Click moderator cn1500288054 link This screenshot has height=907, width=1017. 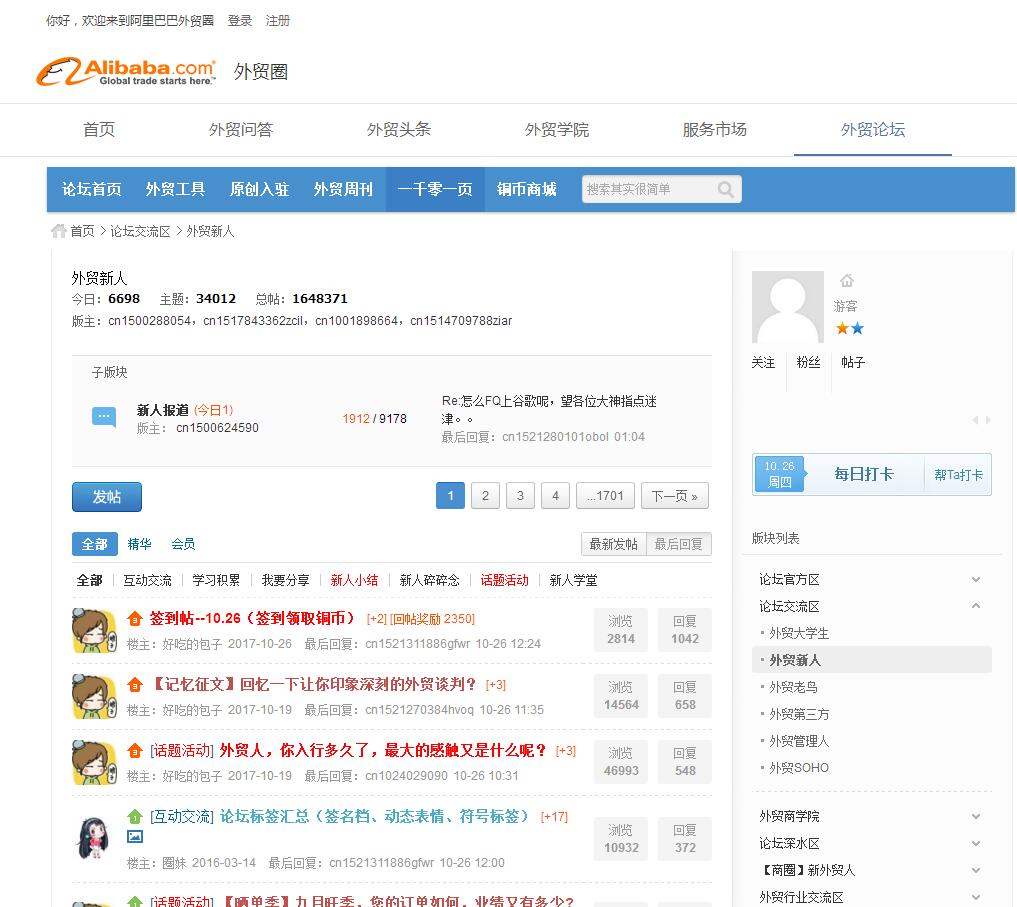coord(150,320)
